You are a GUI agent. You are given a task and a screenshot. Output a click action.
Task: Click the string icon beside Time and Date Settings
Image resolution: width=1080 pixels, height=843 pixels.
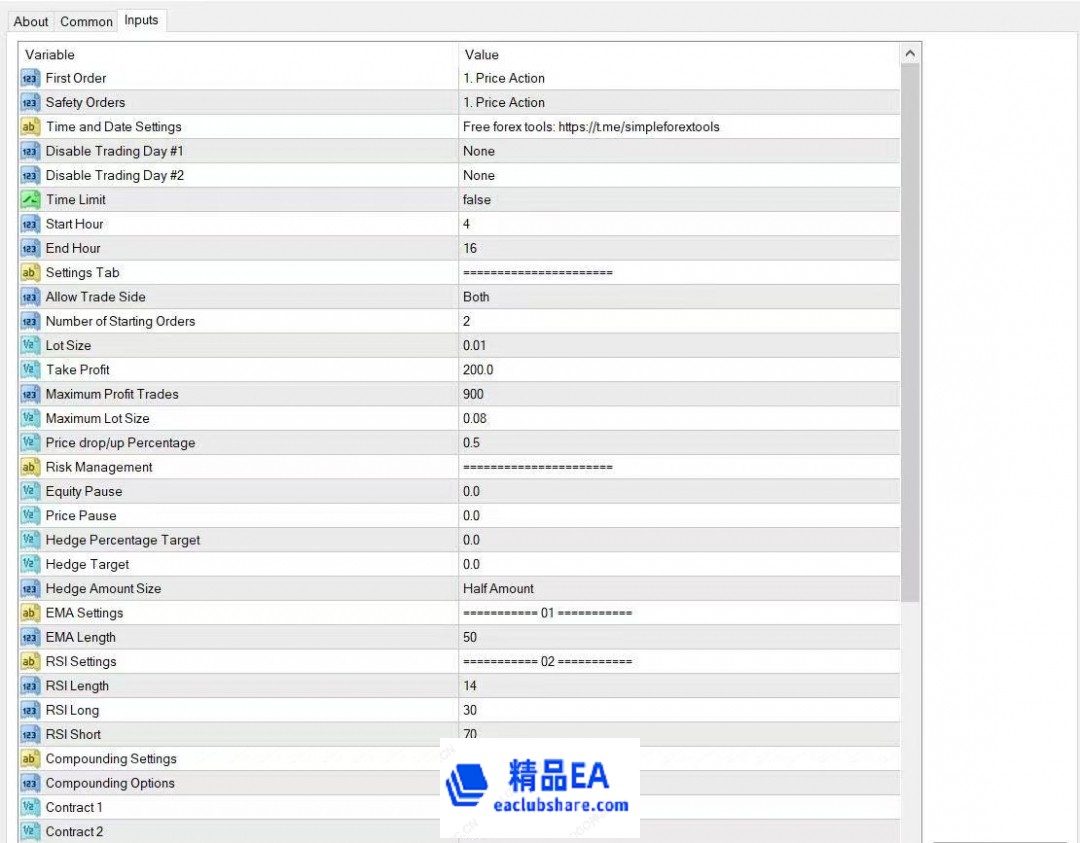30,127
